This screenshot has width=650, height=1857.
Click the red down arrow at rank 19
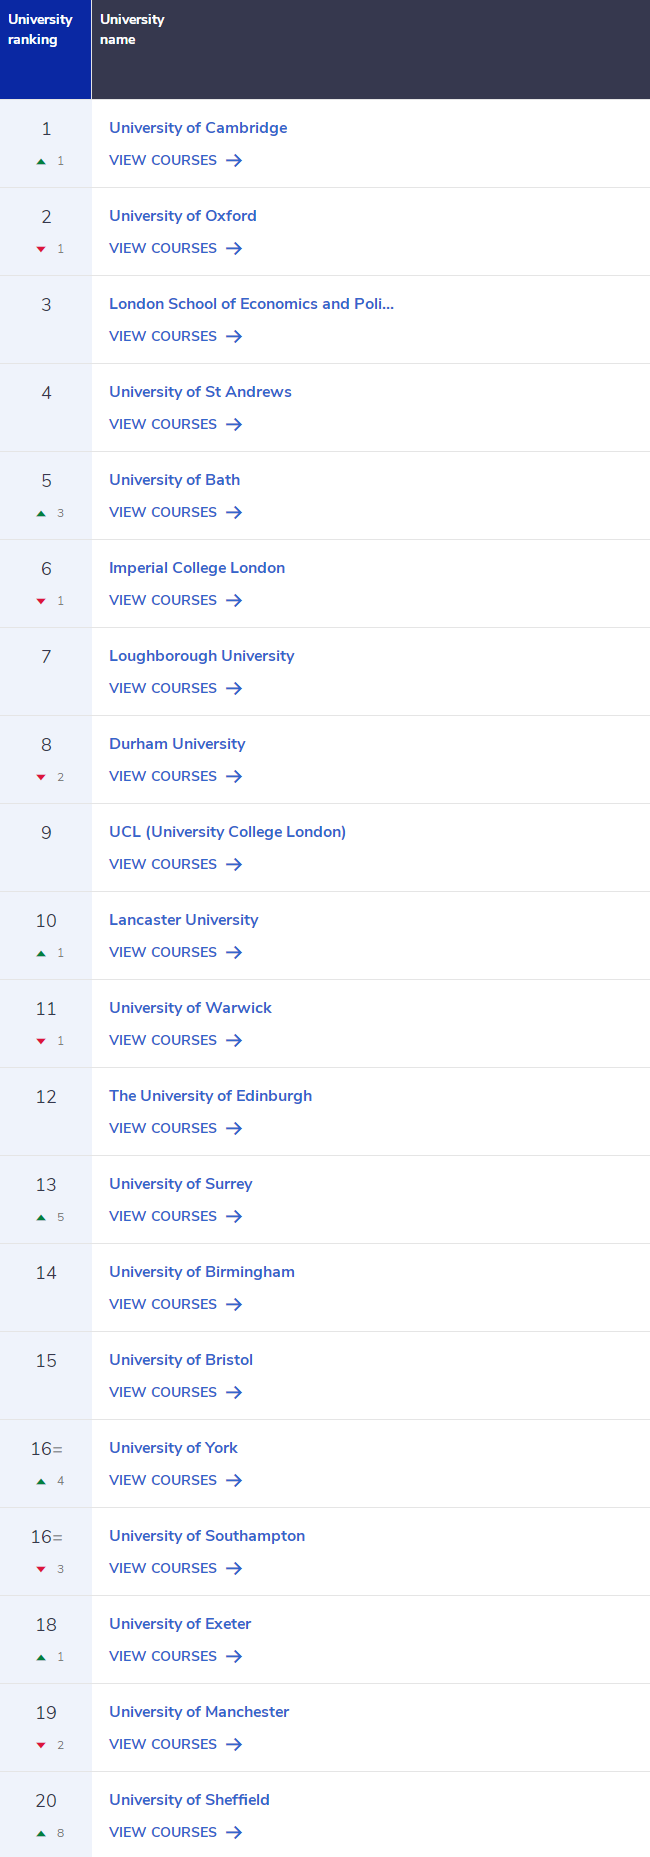coord(41,1745)
